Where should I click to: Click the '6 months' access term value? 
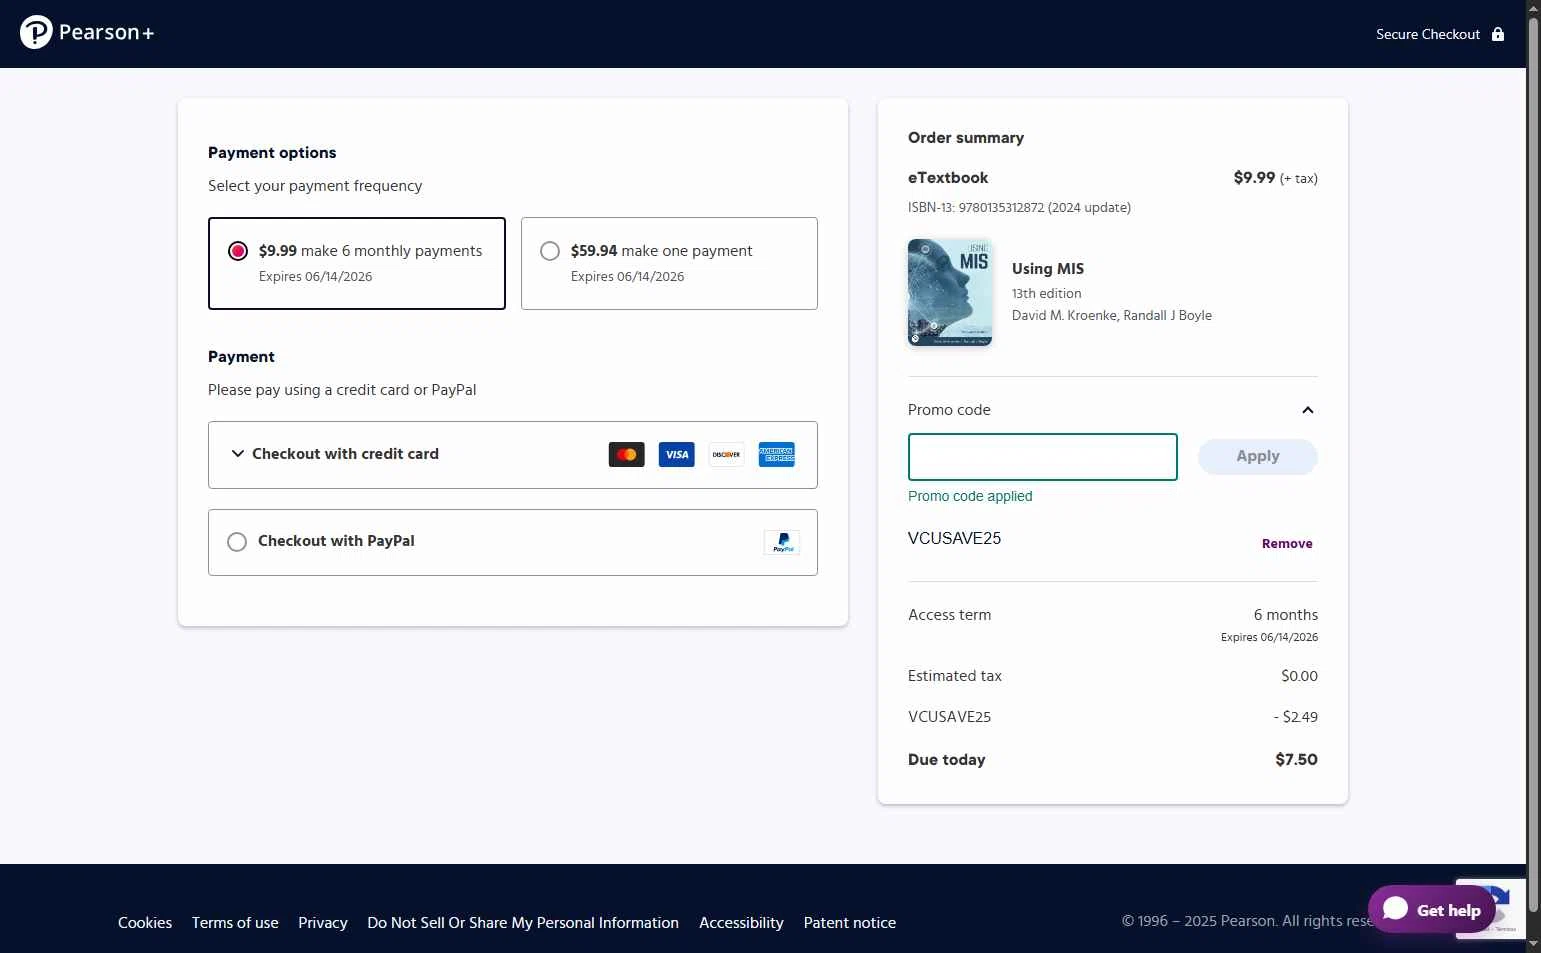point(1286,615)
